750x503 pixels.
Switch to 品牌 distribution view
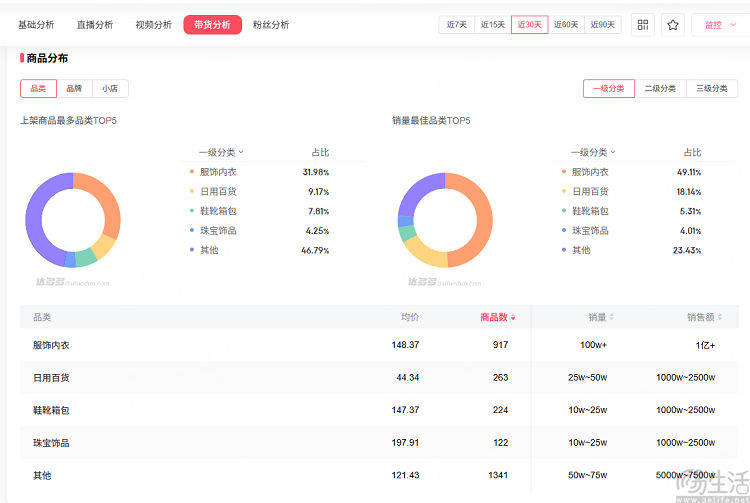pyautogui.click(x=75, y=88)
